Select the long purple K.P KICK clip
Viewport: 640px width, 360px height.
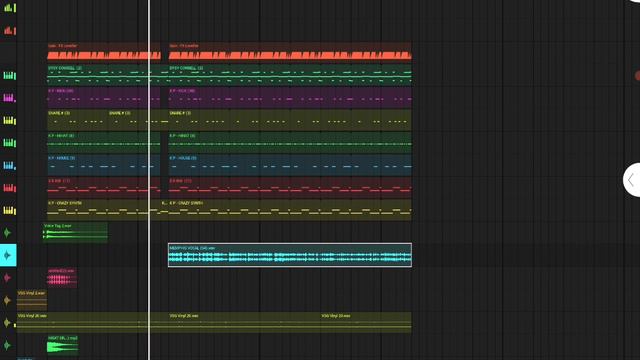click(x=290, y=97)
